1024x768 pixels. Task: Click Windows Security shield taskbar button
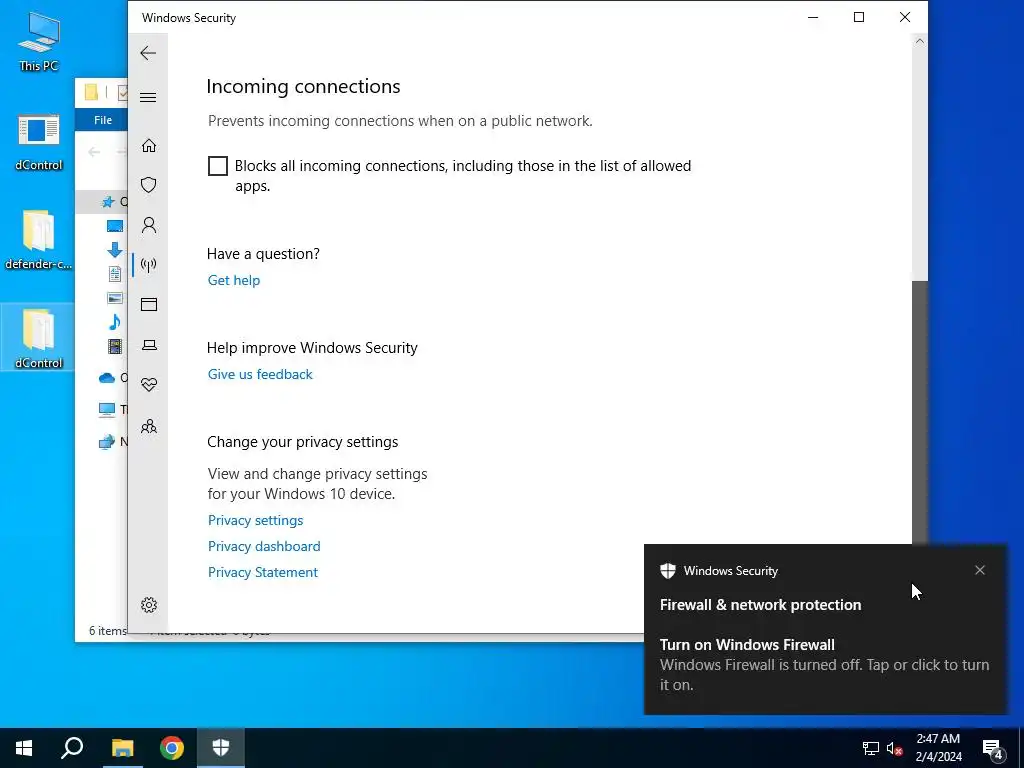[221, 748]
